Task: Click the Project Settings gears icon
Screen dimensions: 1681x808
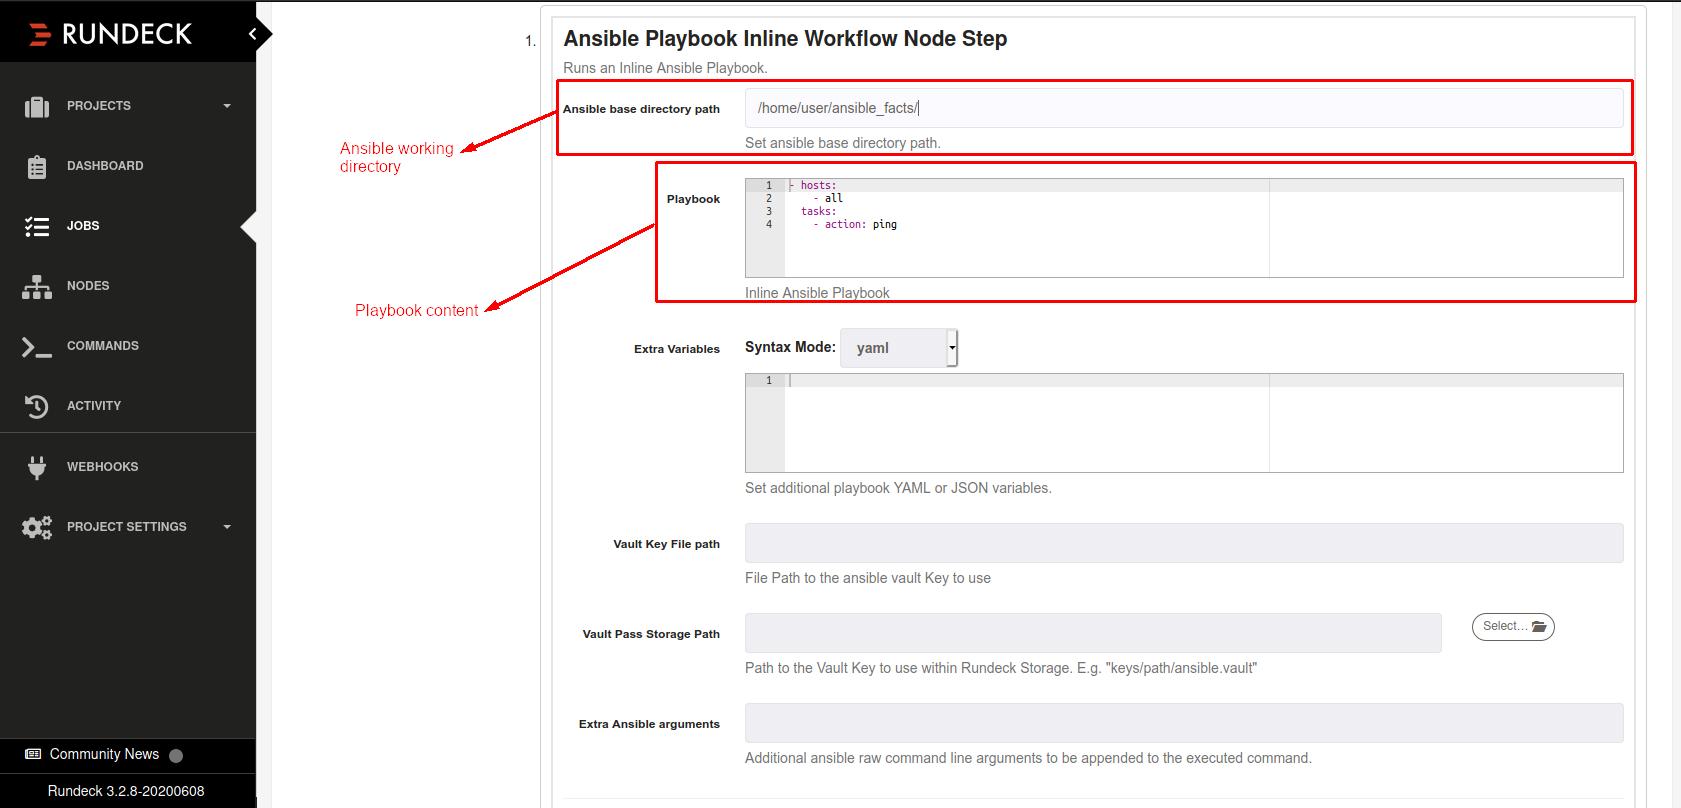Action: point(37,527)
